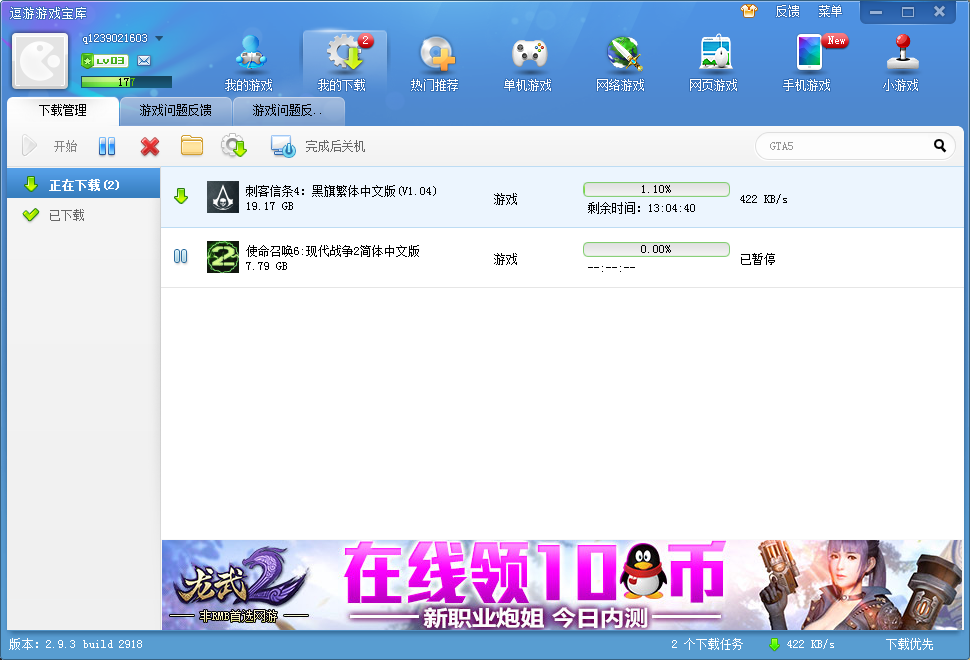Select 使命召唤6:现代战争2简体中文版 title

pyautogui.click(x=332, y=251)
